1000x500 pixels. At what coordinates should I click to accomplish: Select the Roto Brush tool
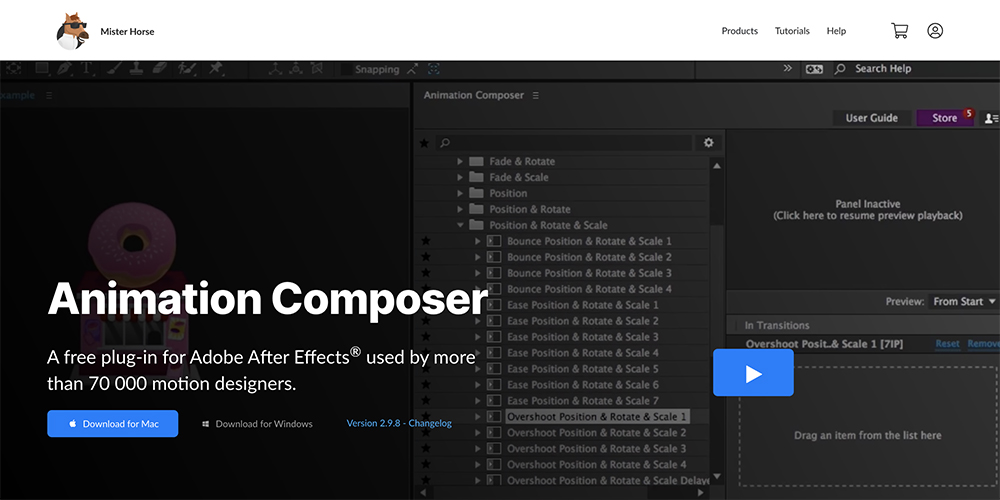click(186, 68)
